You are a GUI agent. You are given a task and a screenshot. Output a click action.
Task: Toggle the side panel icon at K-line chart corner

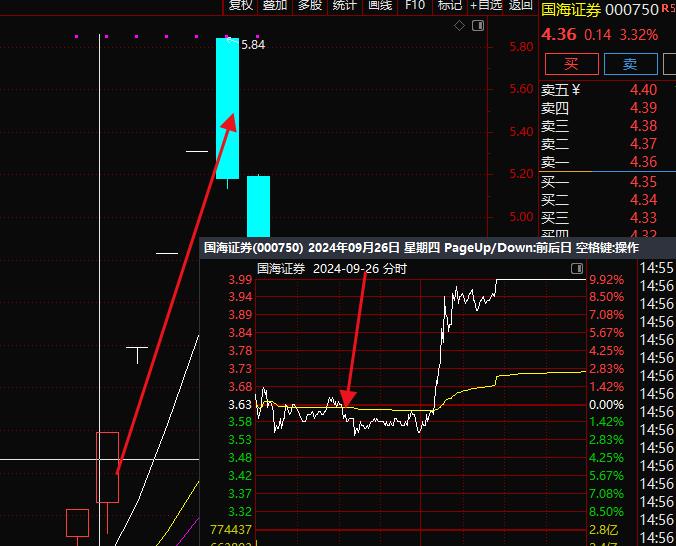tap(478, 26)
